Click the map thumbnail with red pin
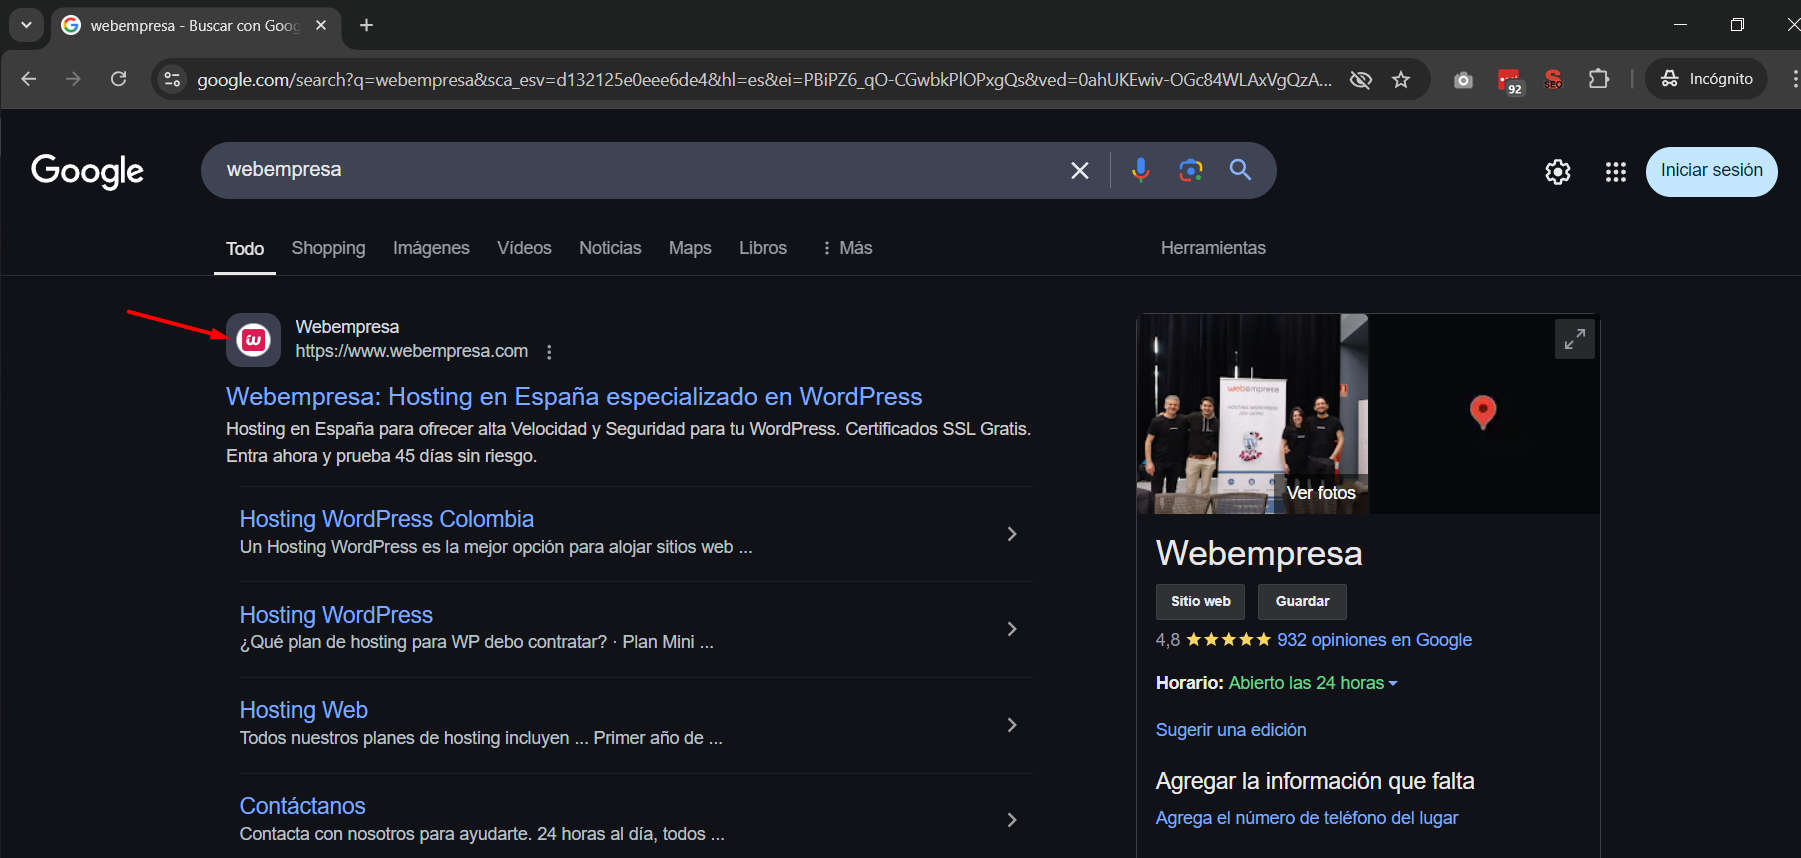The height and width of the screenshot is (858, 1801). tap(1484, 414)
